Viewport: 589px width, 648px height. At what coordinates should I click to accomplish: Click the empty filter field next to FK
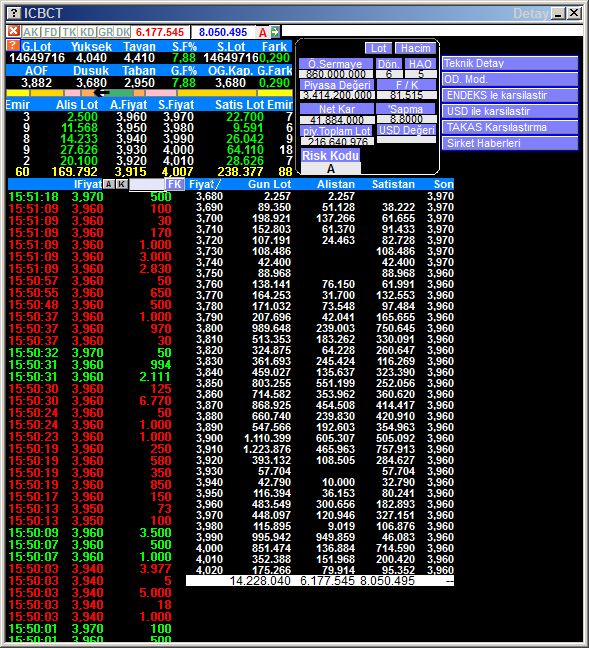pos(147,184)
